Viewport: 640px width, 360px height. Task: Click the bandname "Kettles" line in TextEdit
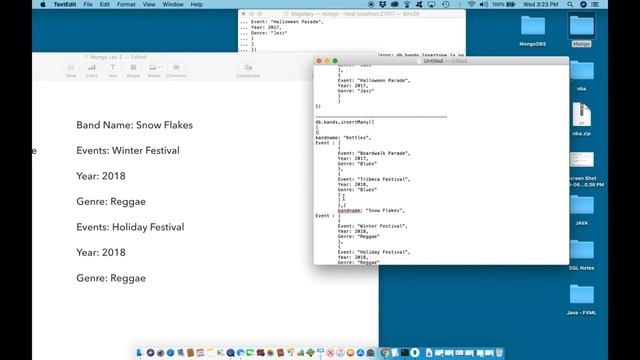click(343, 138)
